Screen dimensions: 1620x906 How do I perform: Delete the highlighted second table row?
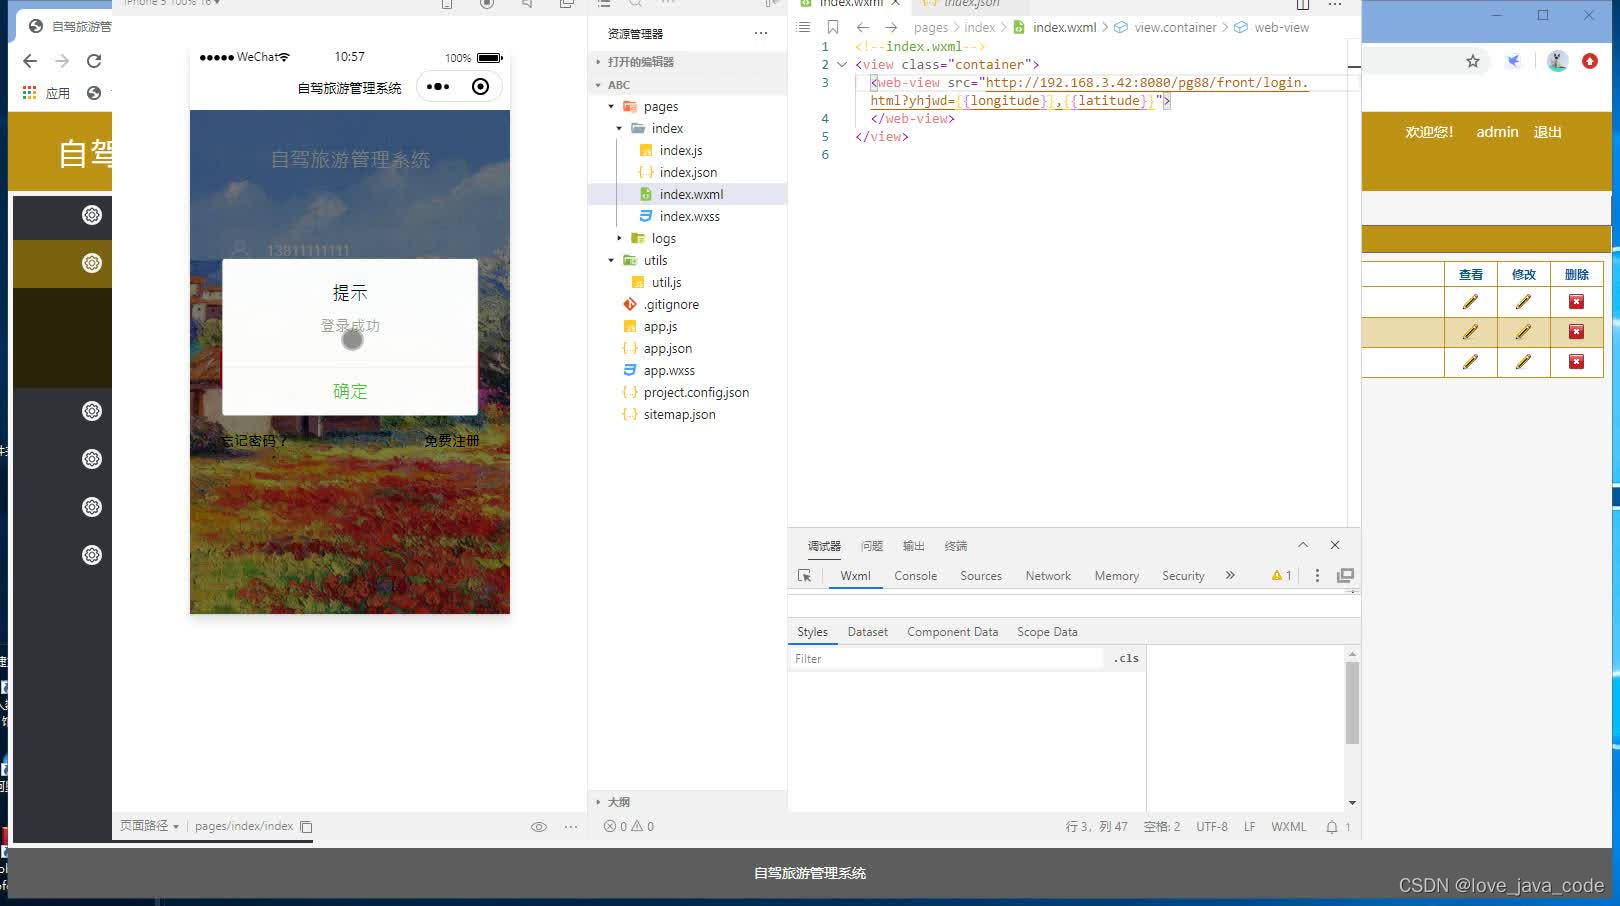click(1576, 332)
